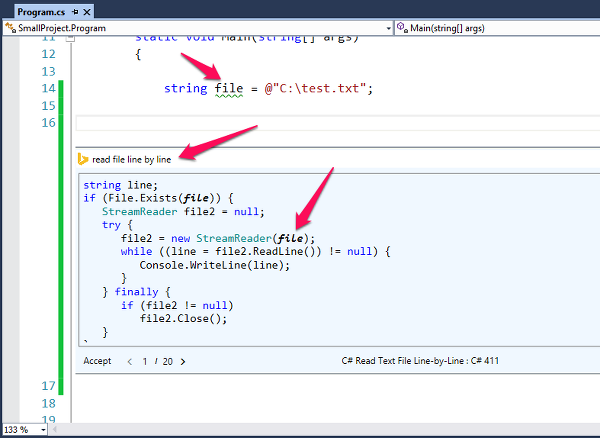
Task: Go to previous code snippet result
Action: 128,361
